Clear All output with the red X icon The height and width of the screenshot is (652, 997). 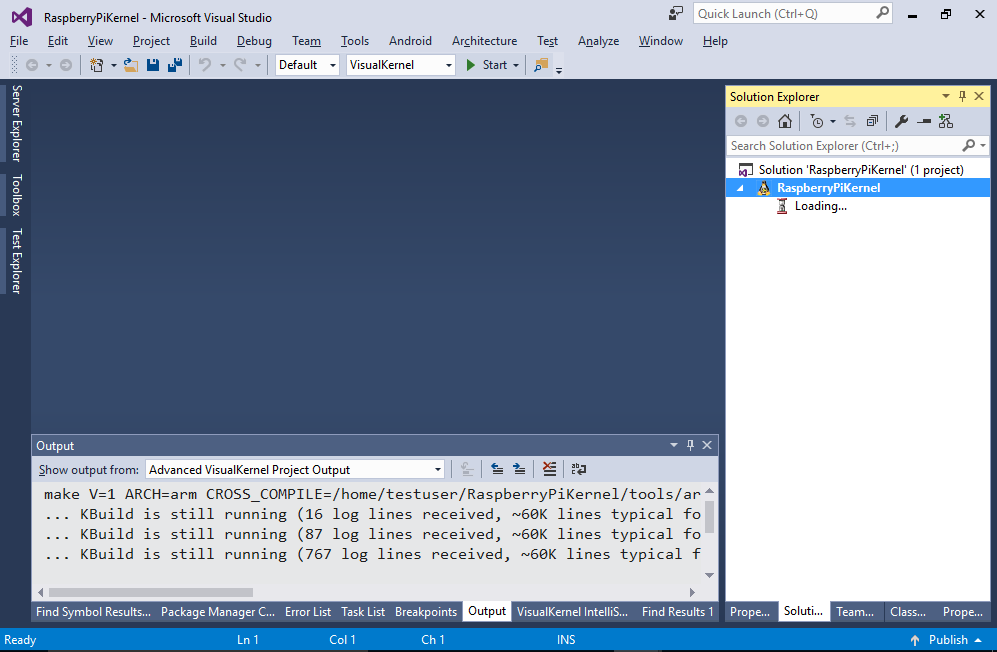point(549,469)
